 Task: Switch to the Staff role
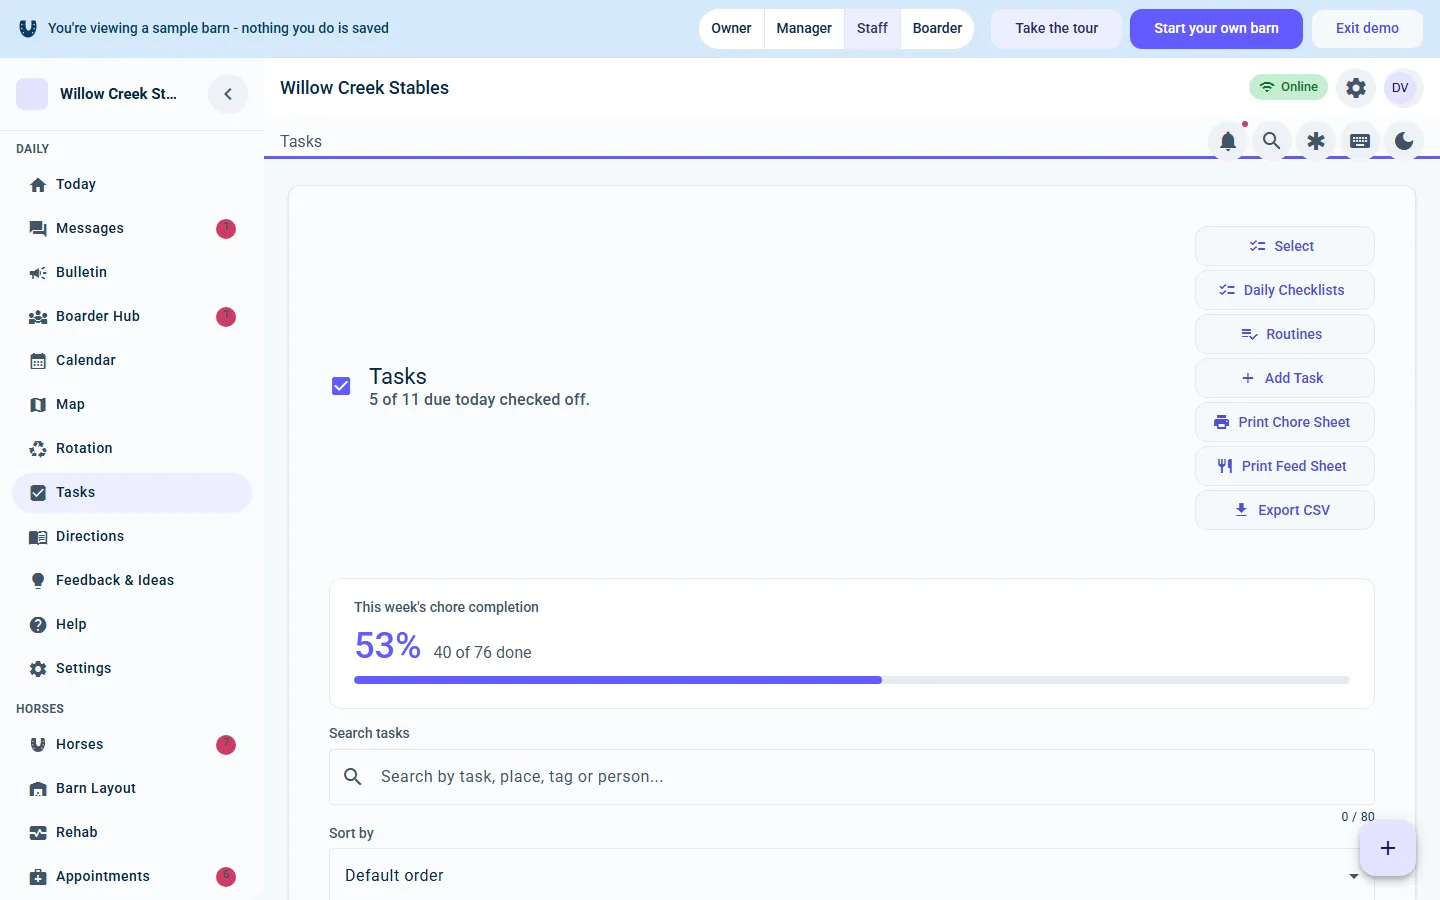point(872,28)
